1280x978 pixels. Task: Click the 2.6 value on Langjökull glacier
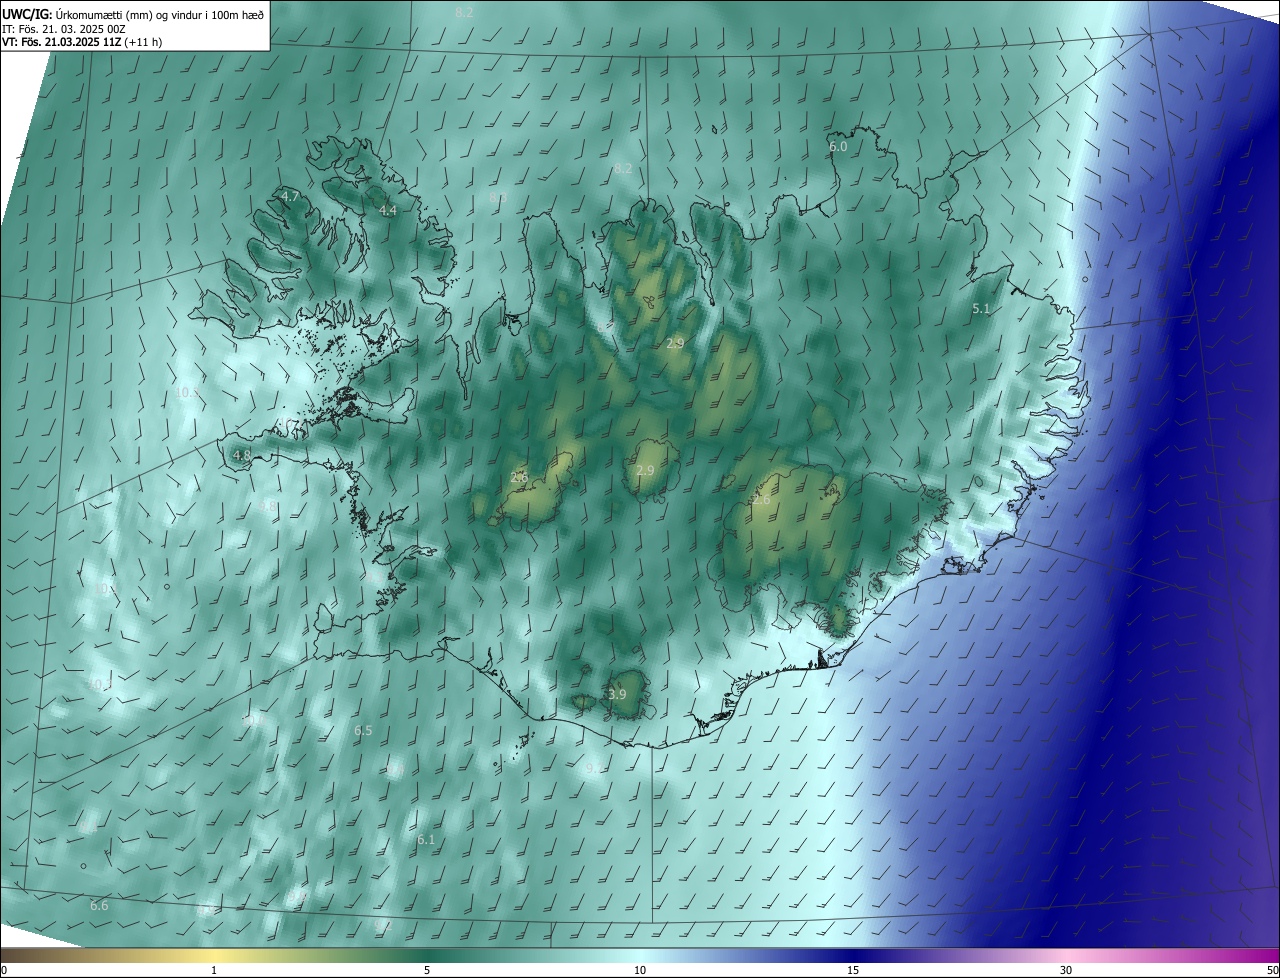[519, 478]
